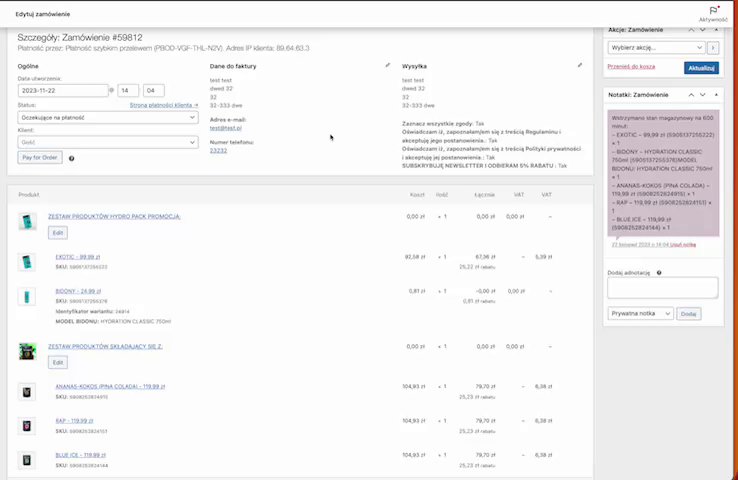Image resolution: width=738 pixels, height=480 pixels.
Task: Click the Koszt column header
Action: [417, 195]
